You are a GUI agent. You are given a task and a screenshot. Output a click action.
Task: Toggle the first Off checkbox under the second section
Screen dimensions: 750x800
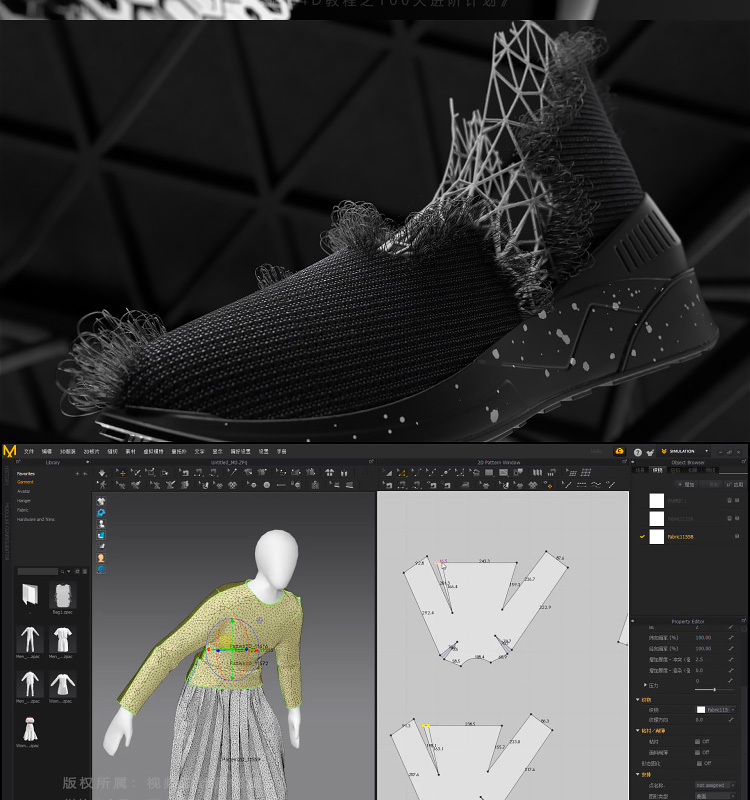pyautogui.click(x=699, y=741)
